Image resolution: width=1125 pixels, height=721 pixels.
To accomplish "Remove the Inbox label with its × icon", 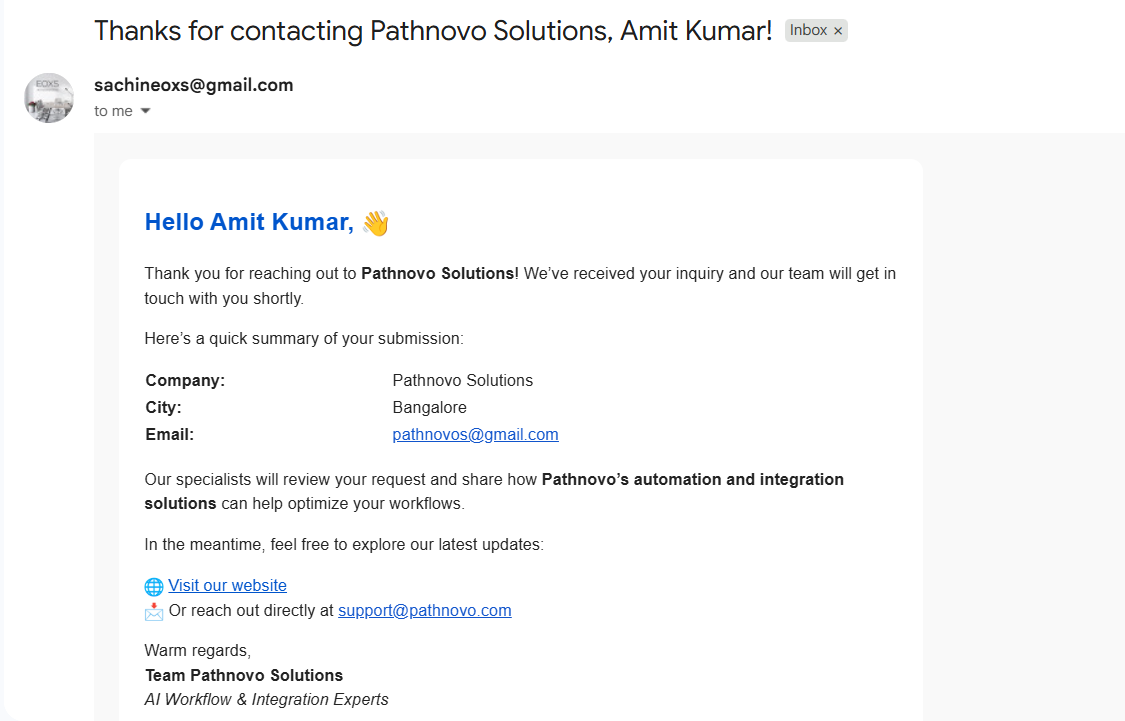I will pos(838,31).
